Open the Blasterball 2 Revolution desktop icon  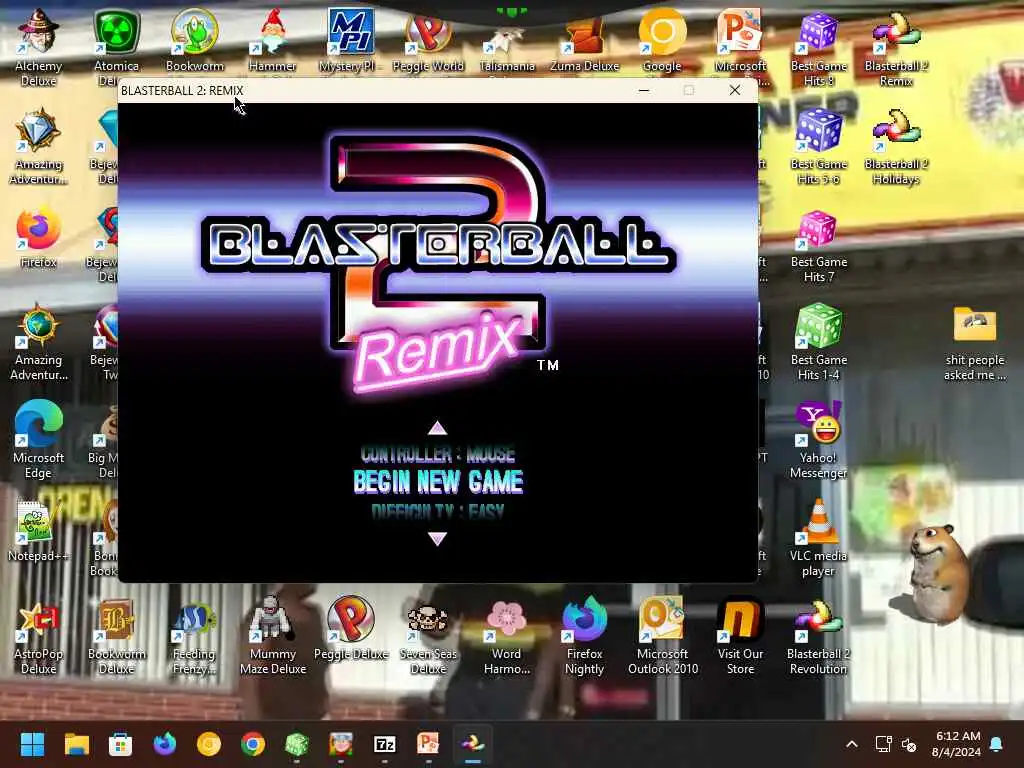click(x=818, y=636)
